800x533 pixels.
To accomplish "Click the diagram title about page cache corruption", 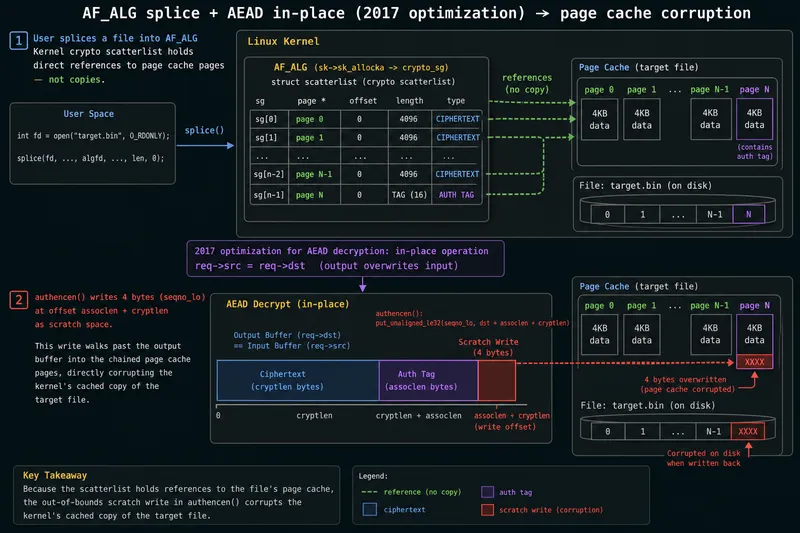I will (x=416, y=13).
